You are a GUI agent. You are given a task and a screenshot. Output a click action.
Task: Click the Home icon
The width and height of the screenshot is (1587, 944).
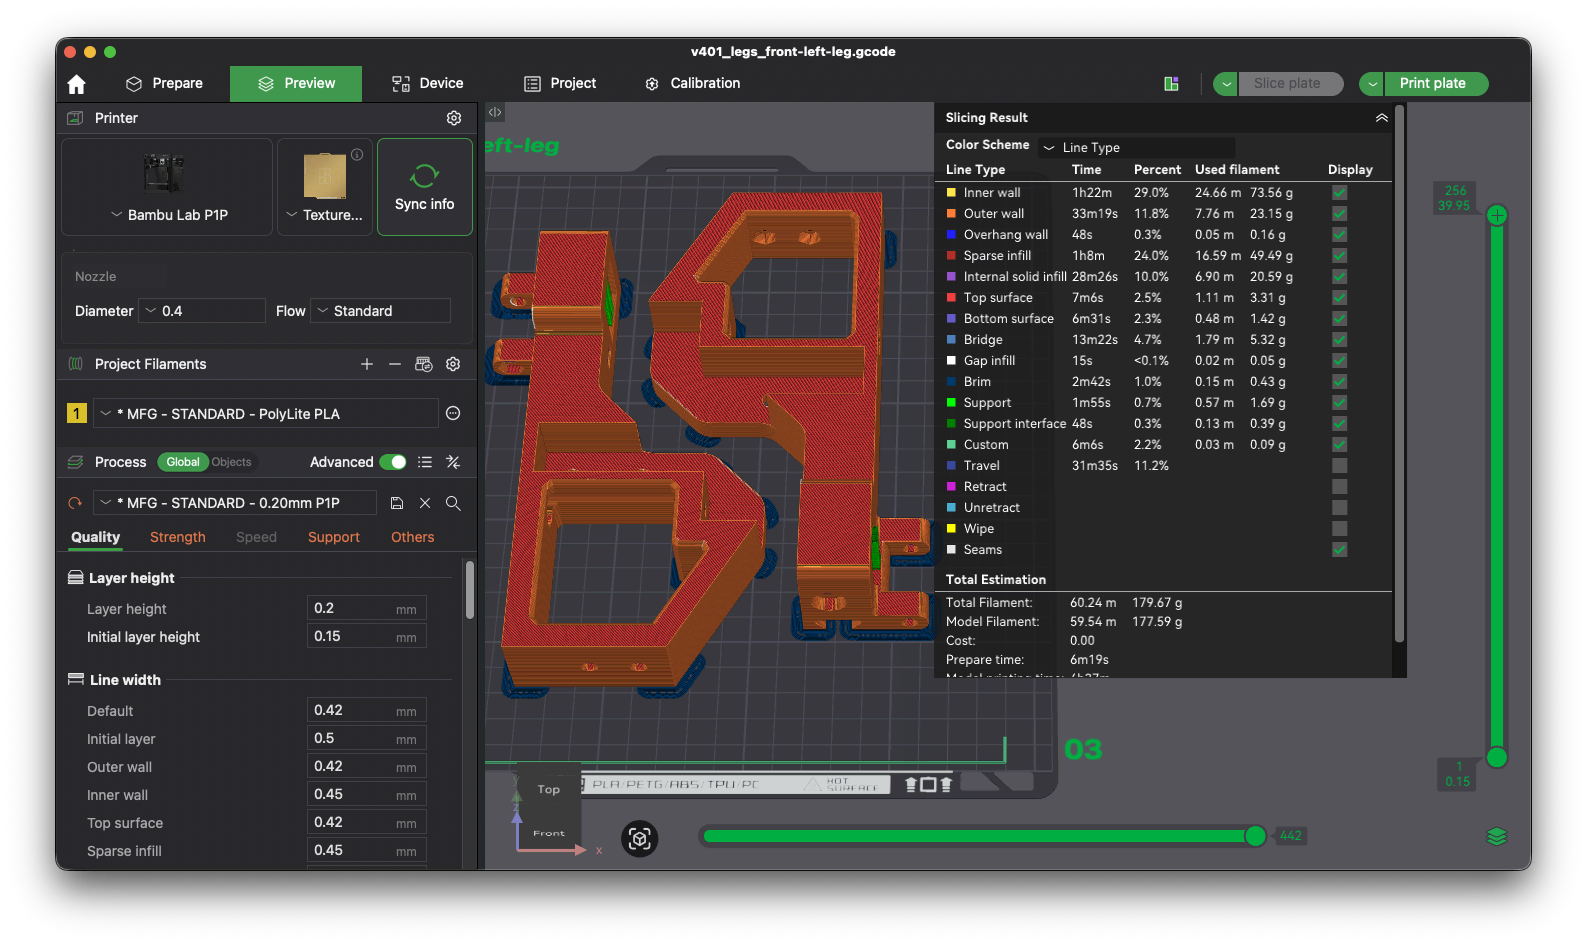(x=77, y=84)
